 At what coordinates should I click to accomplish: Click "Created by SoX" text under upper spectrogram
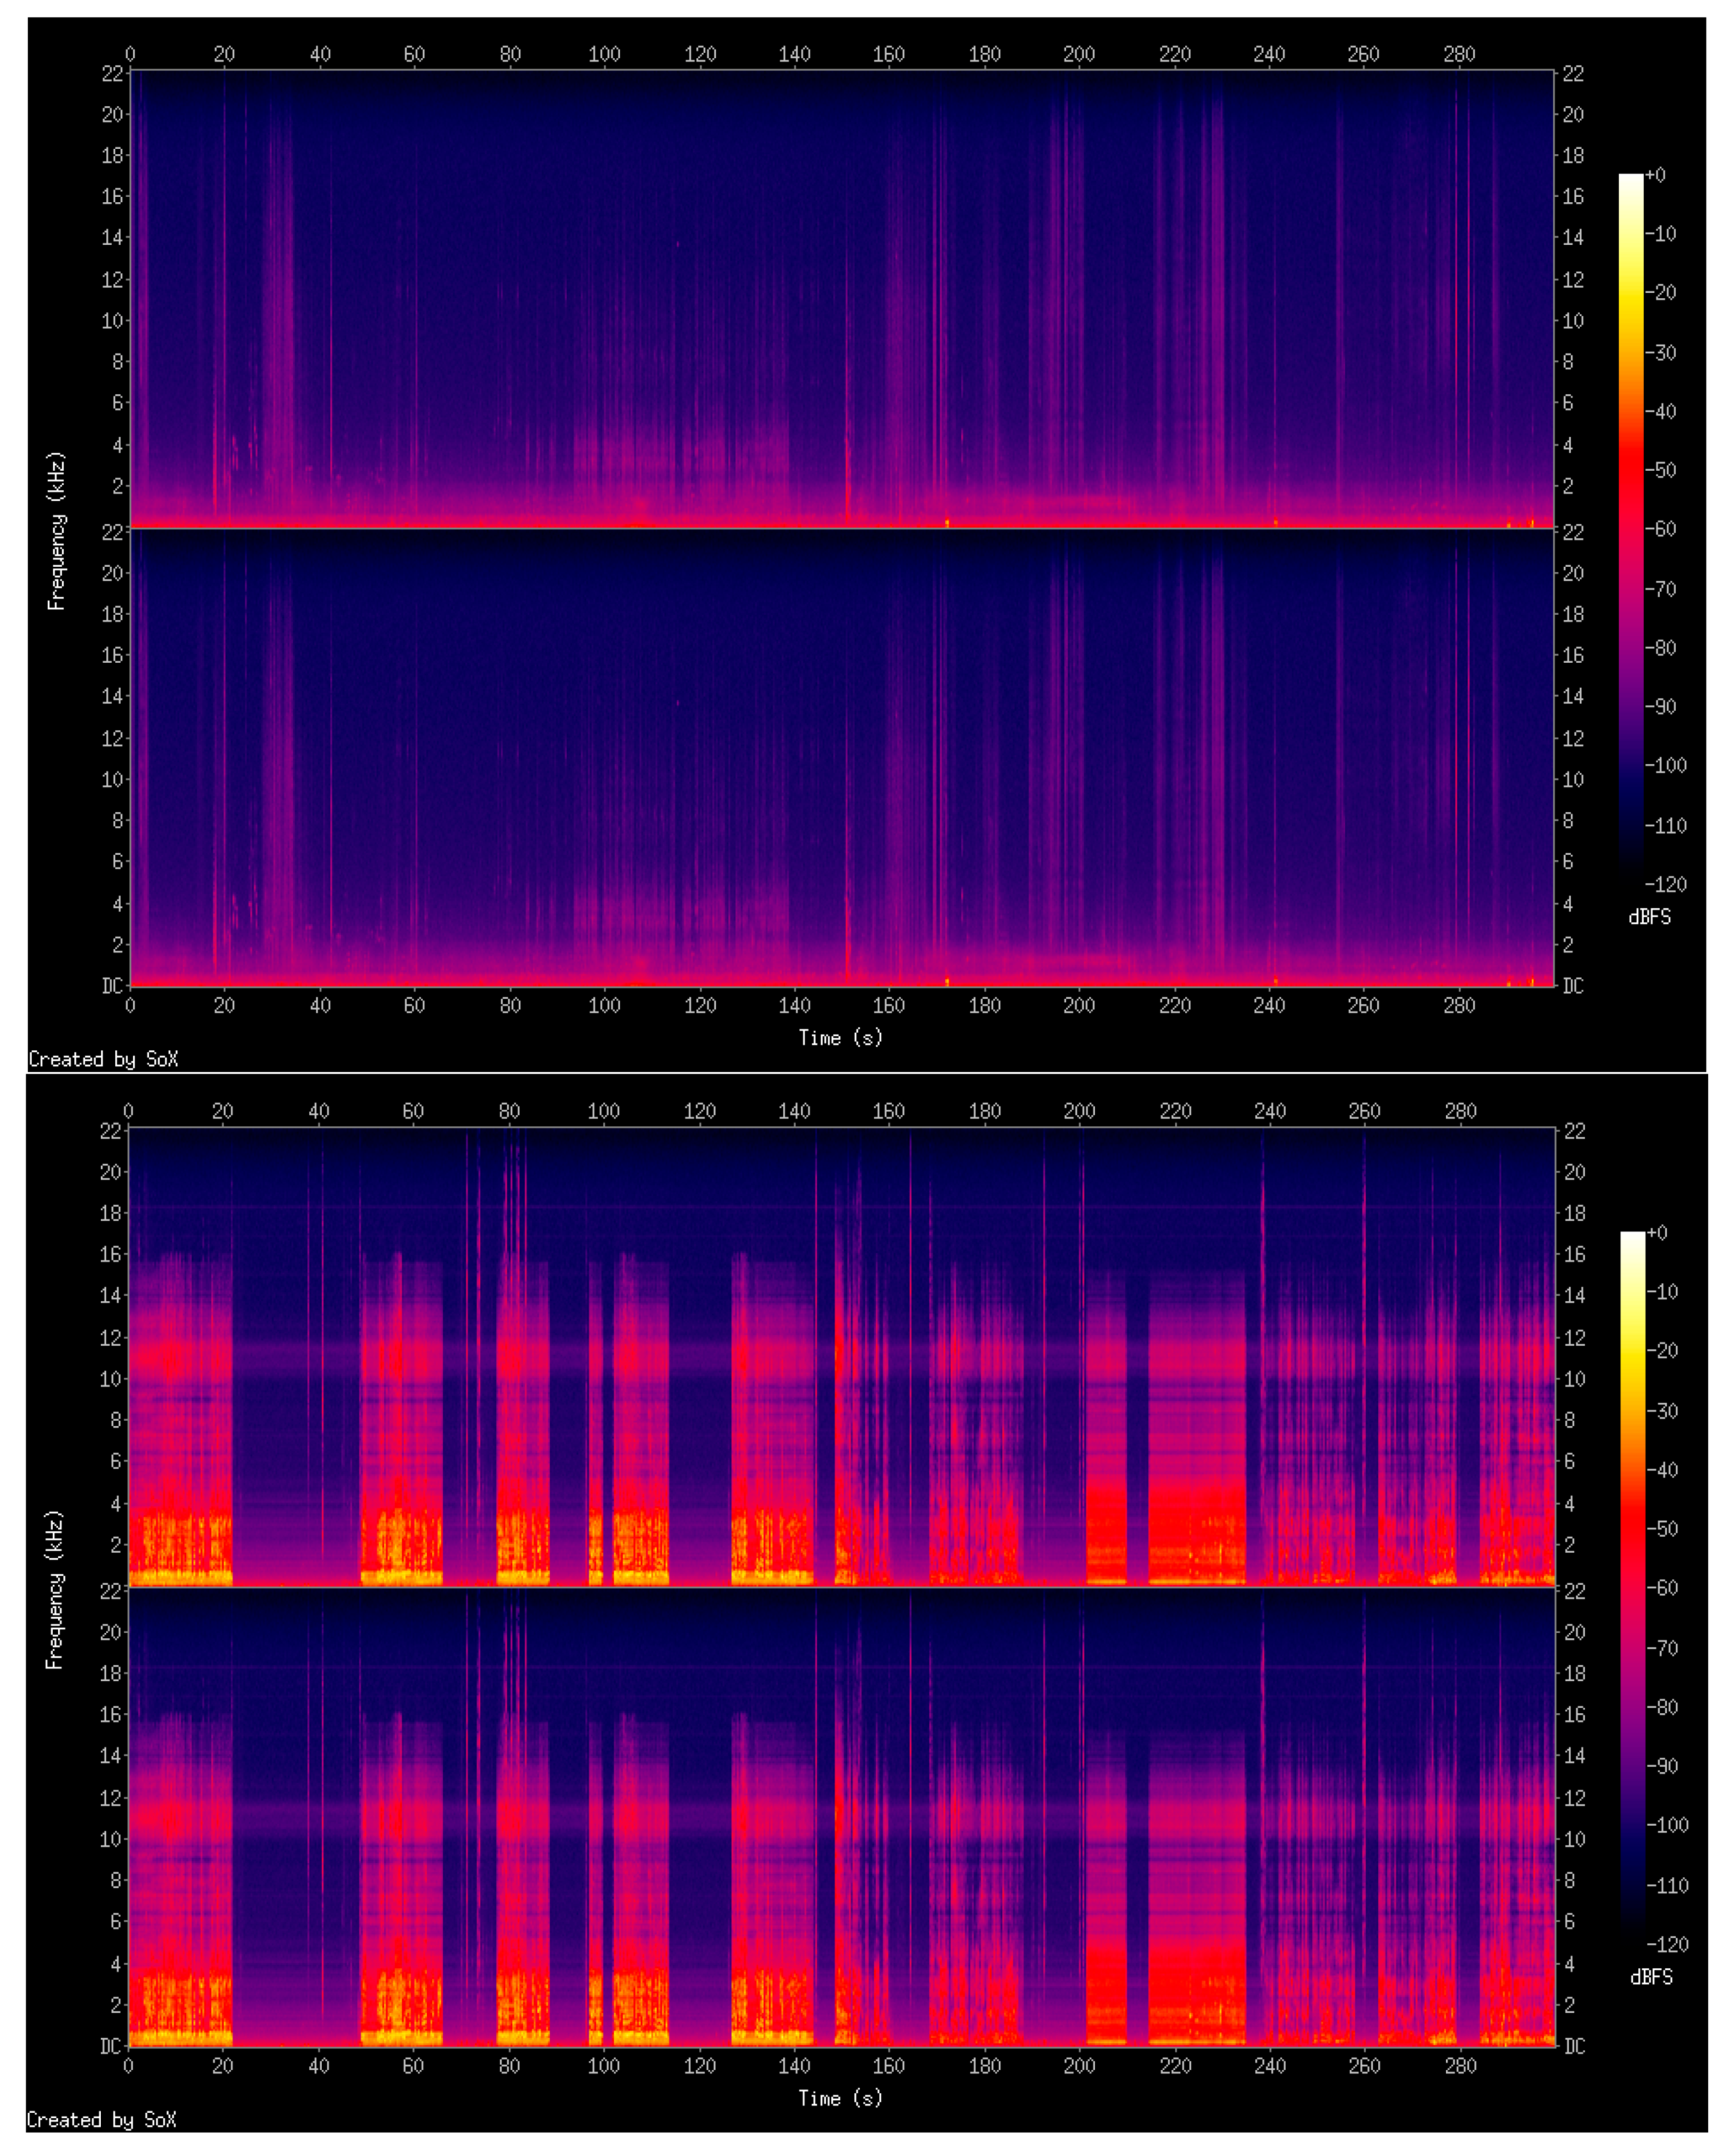[x=103, y=1059]
